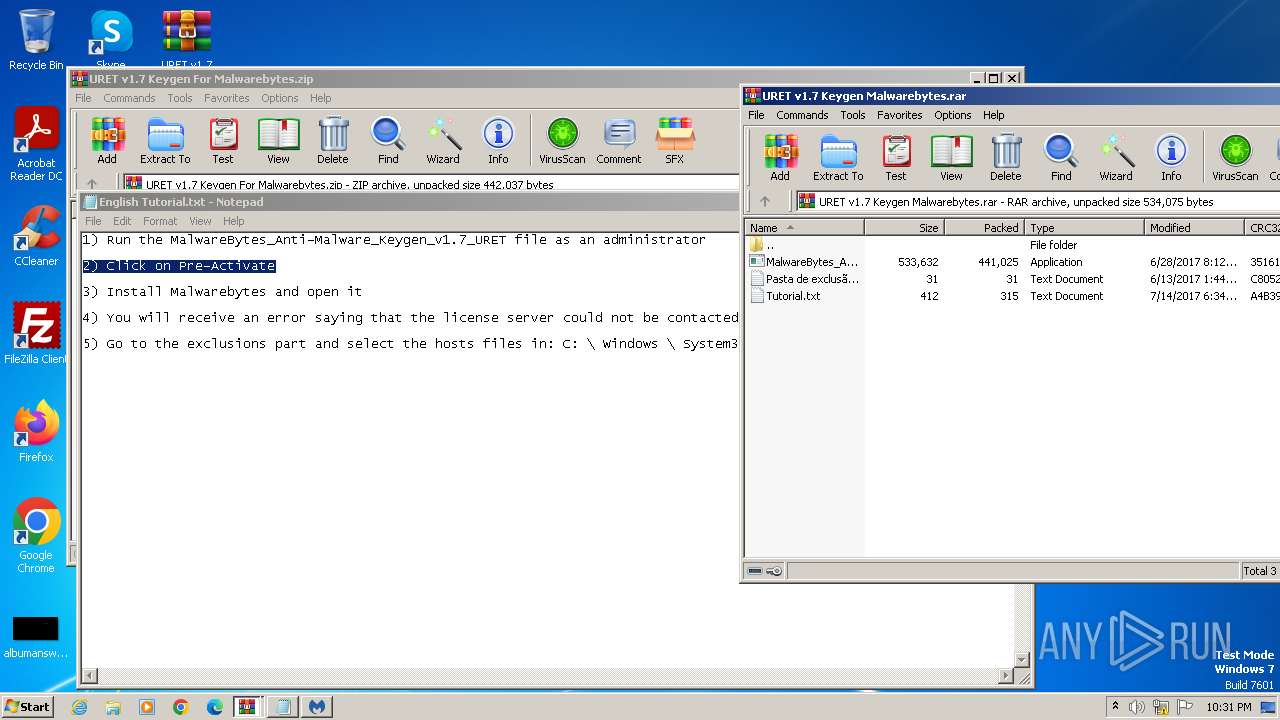This screenshot has height=720, width=1280.
Task: Click Add in the zip WinRAR toolbar
Action: (x=107, y=140)
